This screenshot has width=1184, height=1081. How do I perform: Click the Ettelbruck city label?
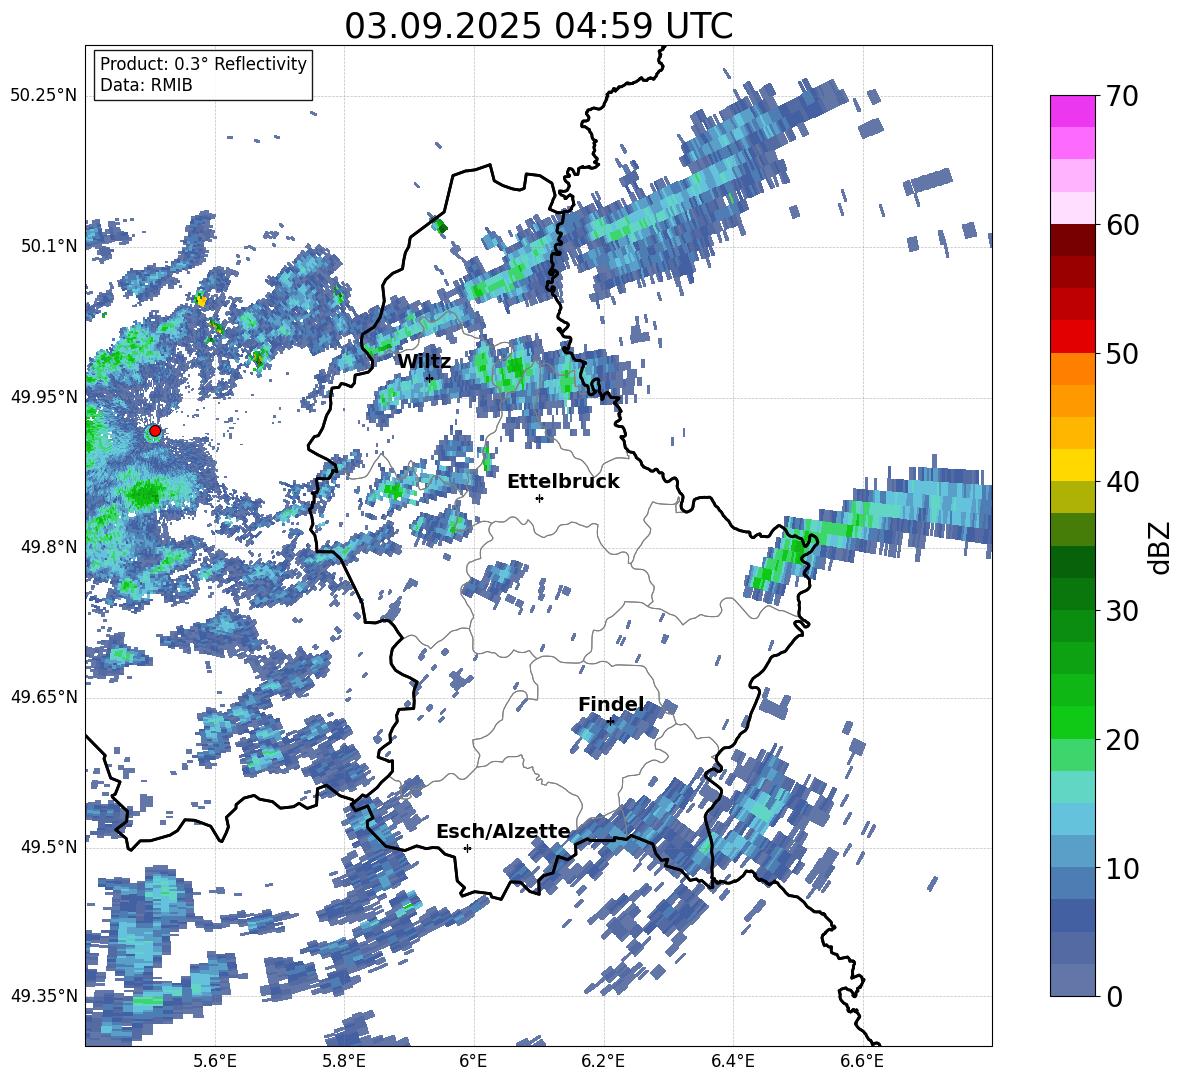[x=563, y=482]
